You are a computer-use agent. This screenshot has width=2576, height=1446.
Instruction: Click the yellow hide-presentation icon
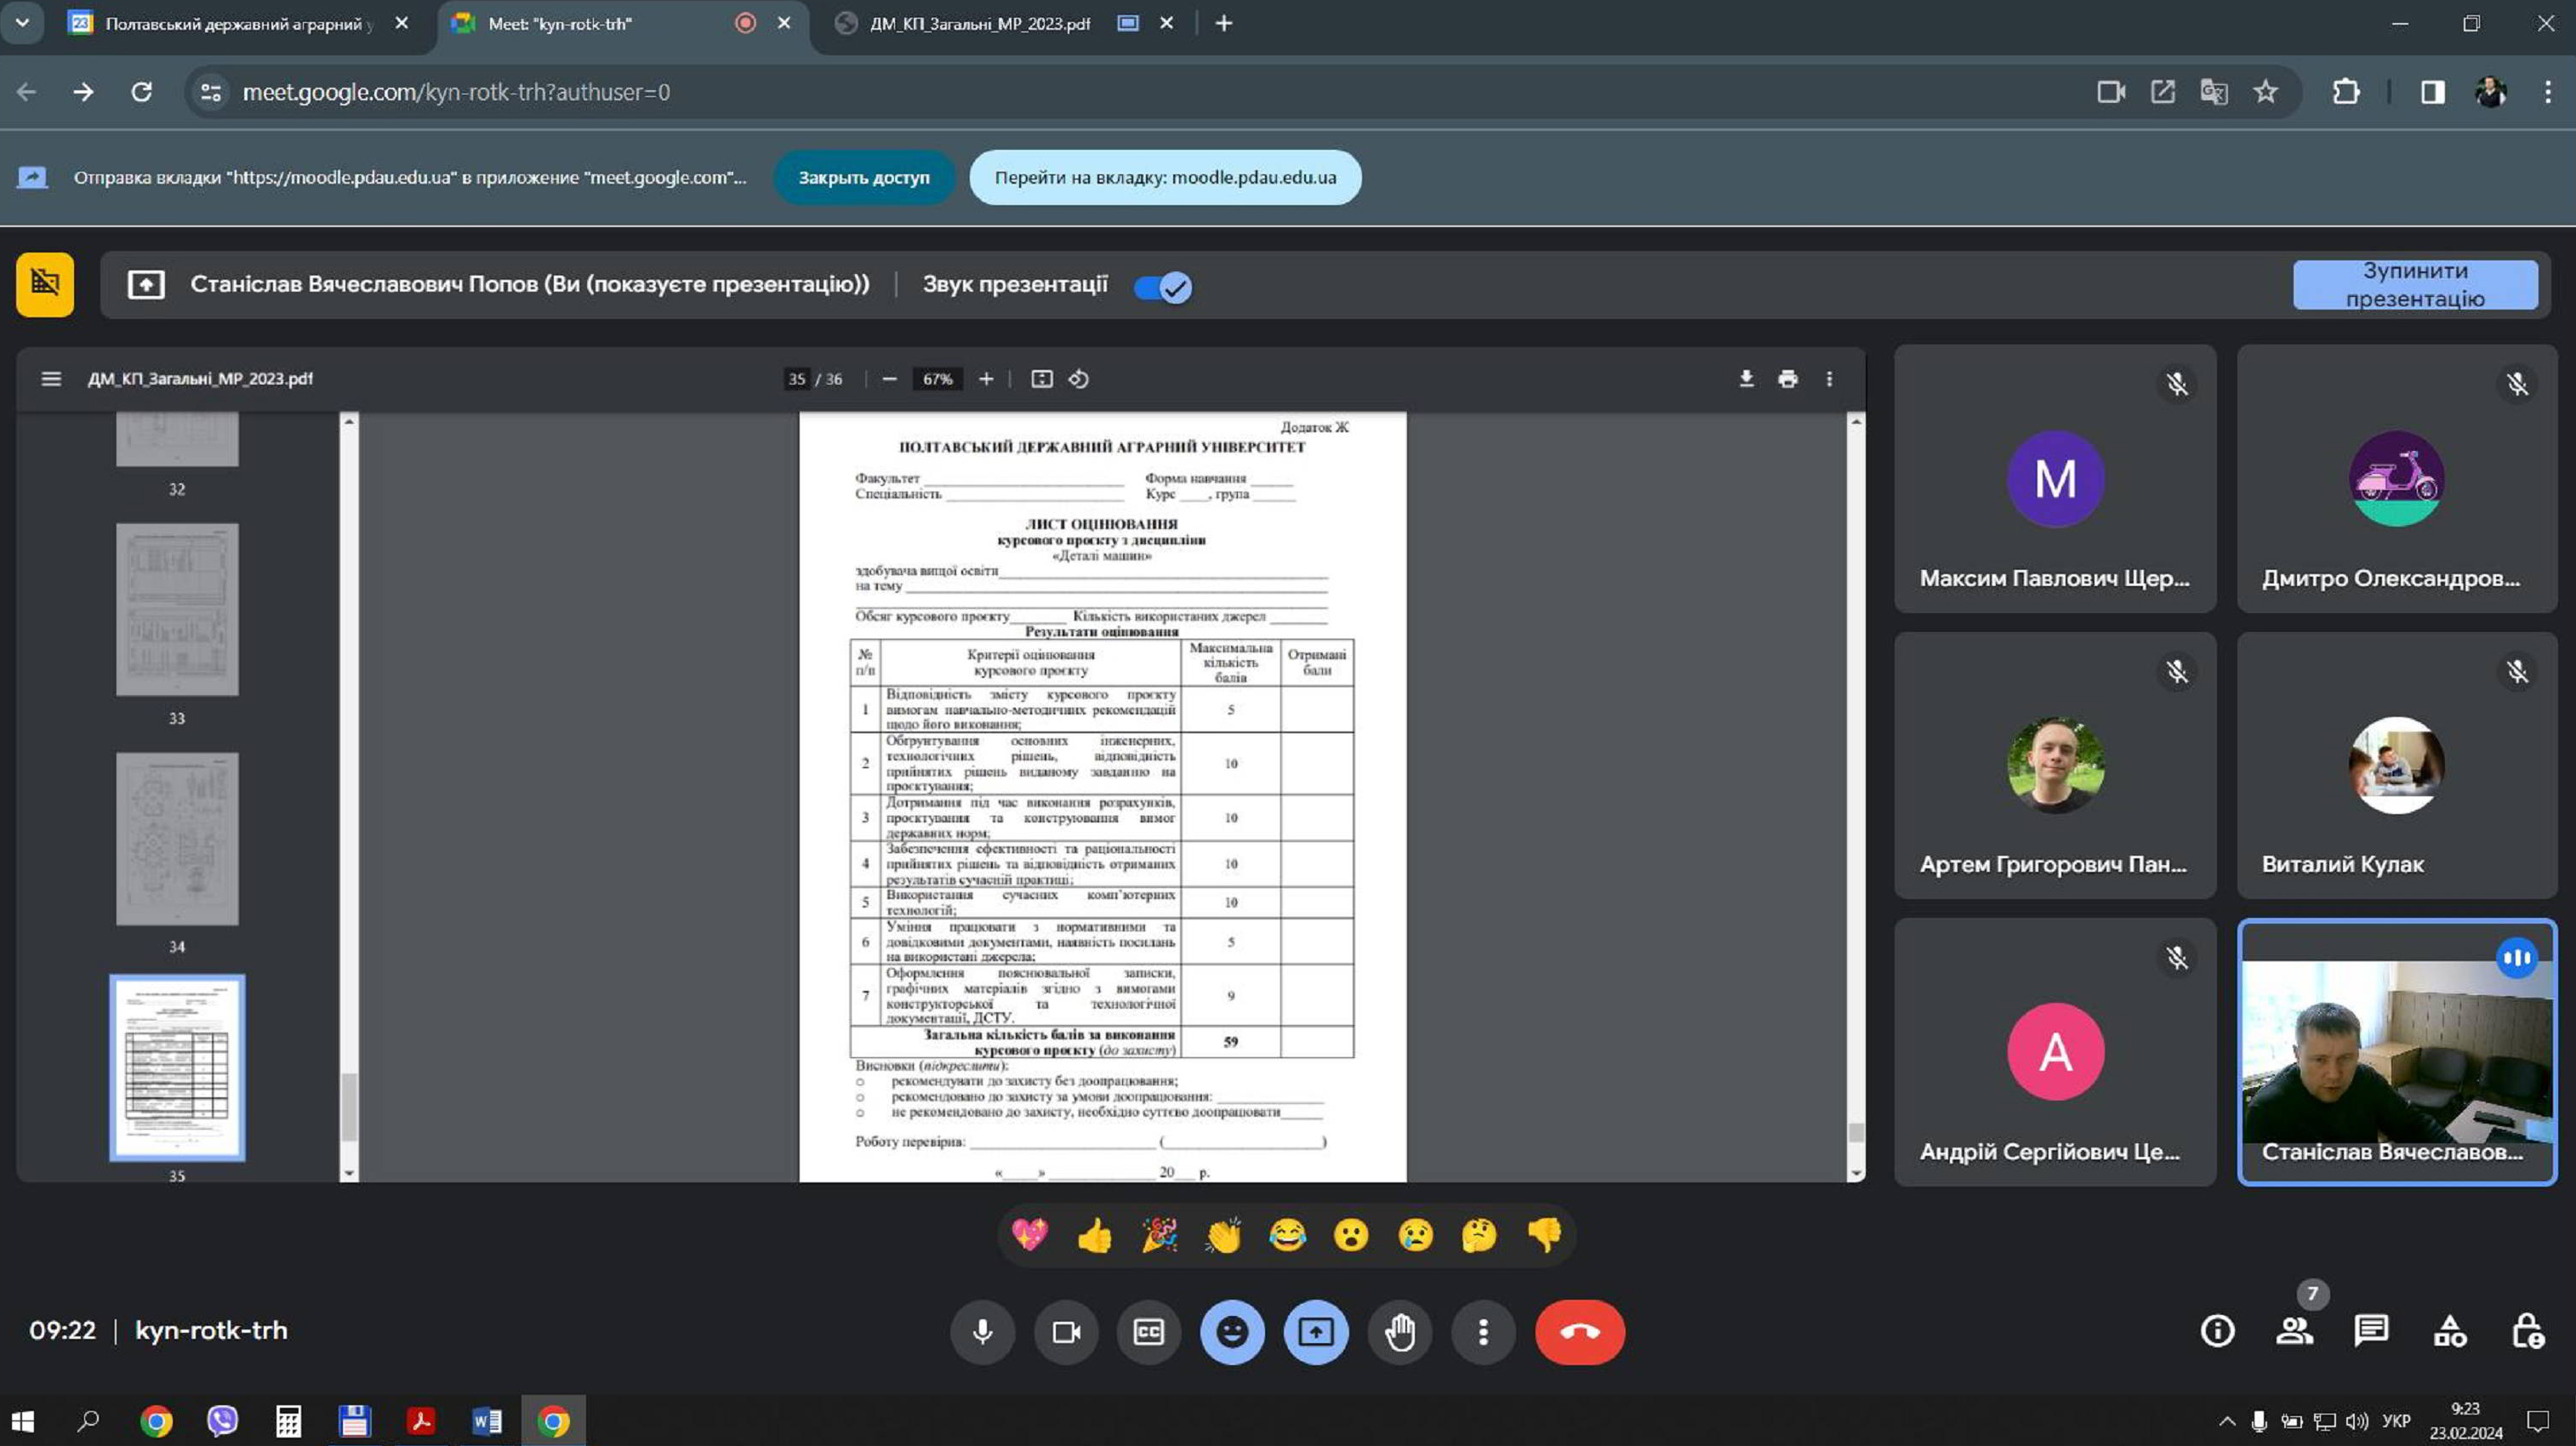pos(45,284)
